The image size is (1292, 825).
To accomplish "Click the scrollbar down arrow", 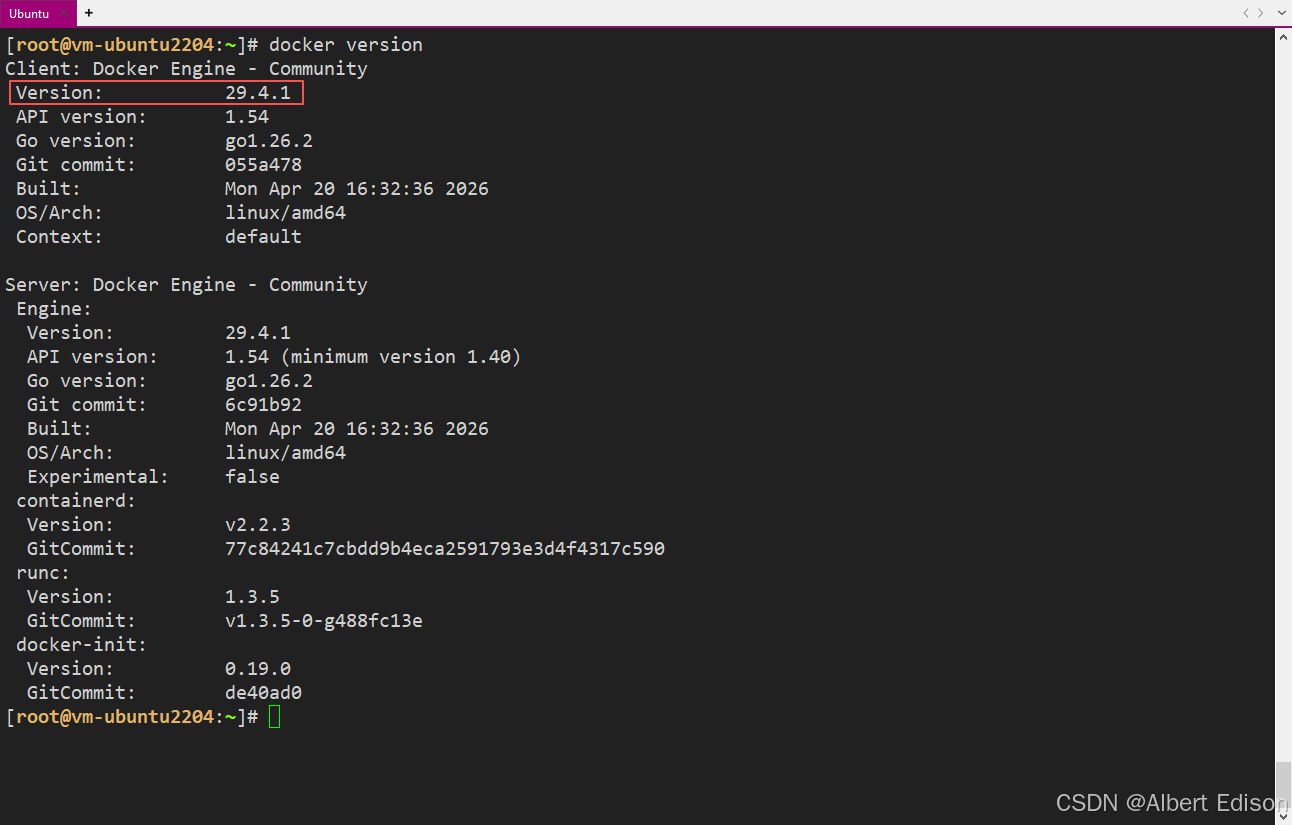I will tap(1284, 817).
